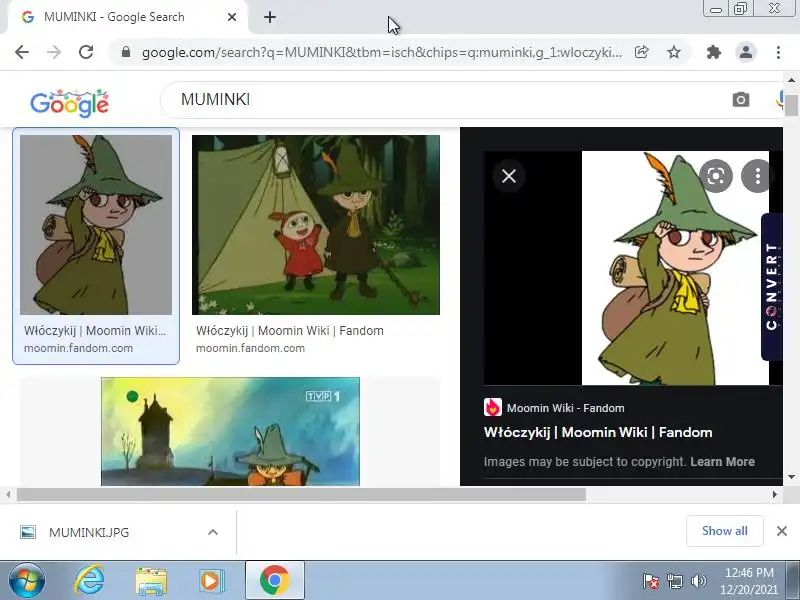This screenshot has height=600, width=800.
Task: Click page vertical scrollbar down arrow
Action: click(791, 477)
